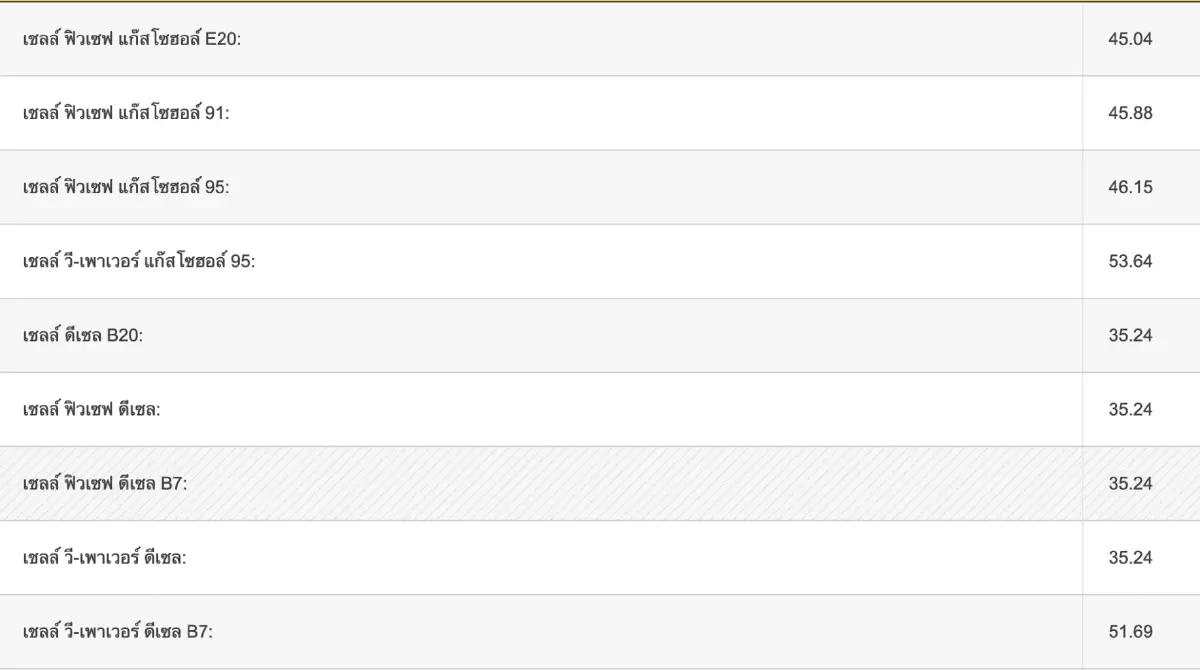Viewport: 1200px width, 670px height.
Task: Select highlighted เชลล์ ฟิวเซฟ ดีเซล B7 row
Action: (x=600, y=483)
